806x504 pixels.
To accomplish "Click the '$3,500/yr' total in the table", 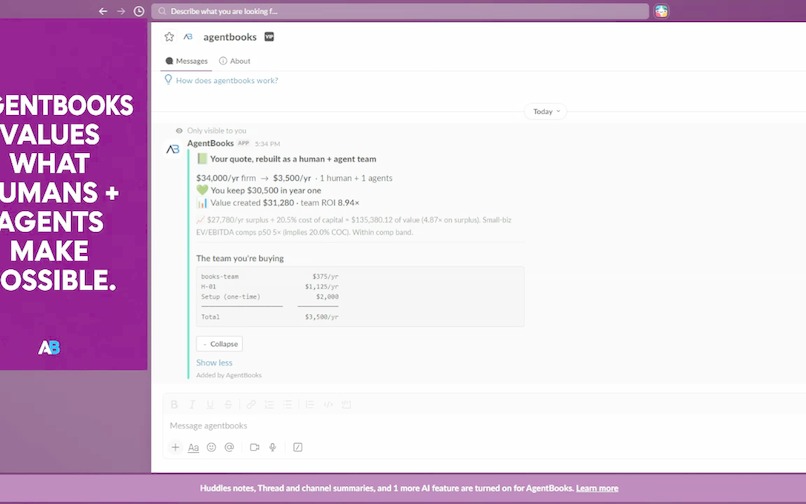I will 322,317.
